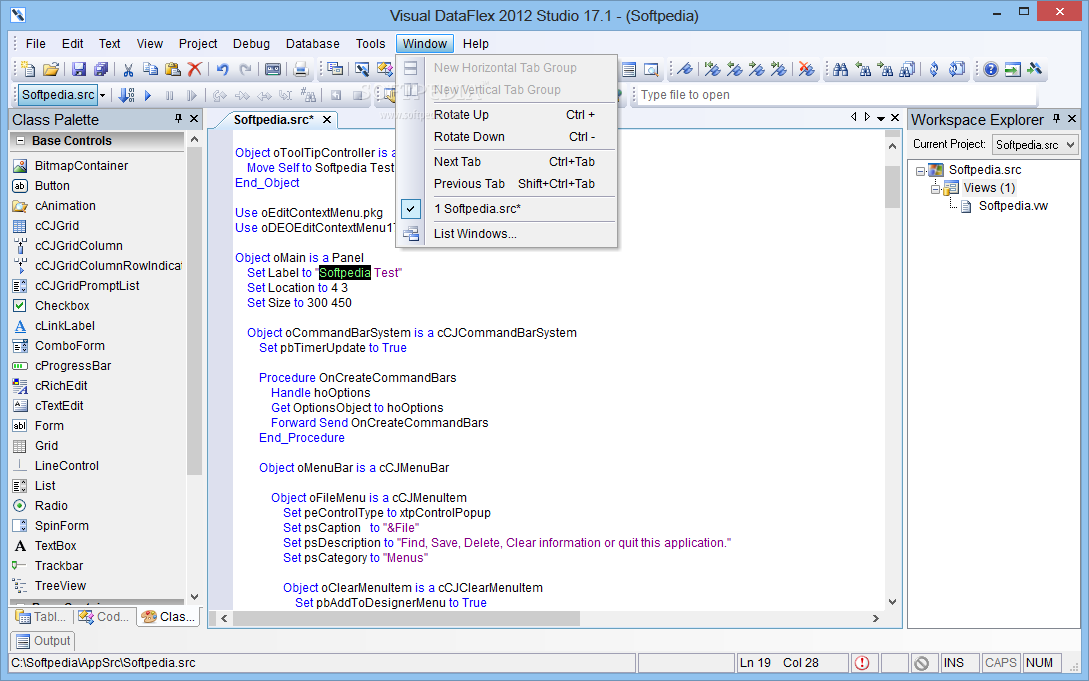Click the Save floppy disk icon

[78, 69]
